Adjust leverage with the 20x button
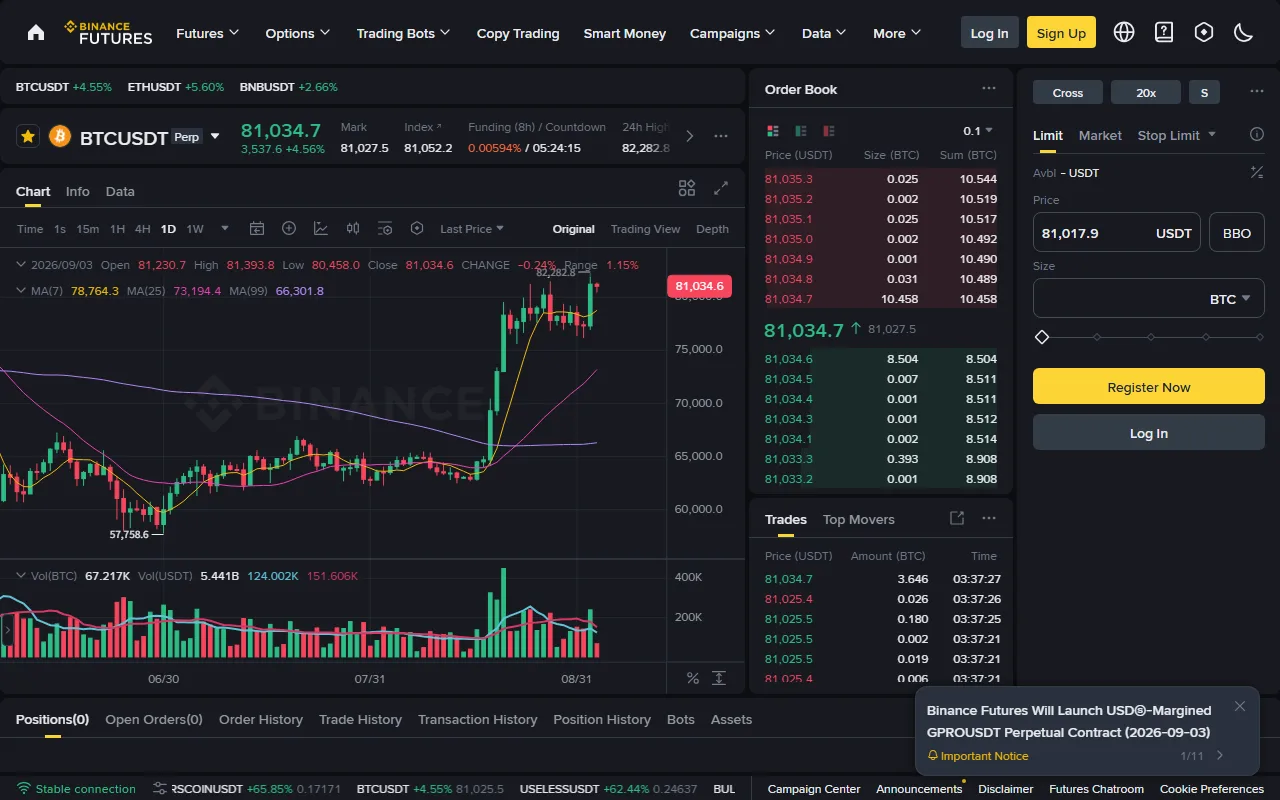This screenshot has width=1280, height=800. [1146, 93]
